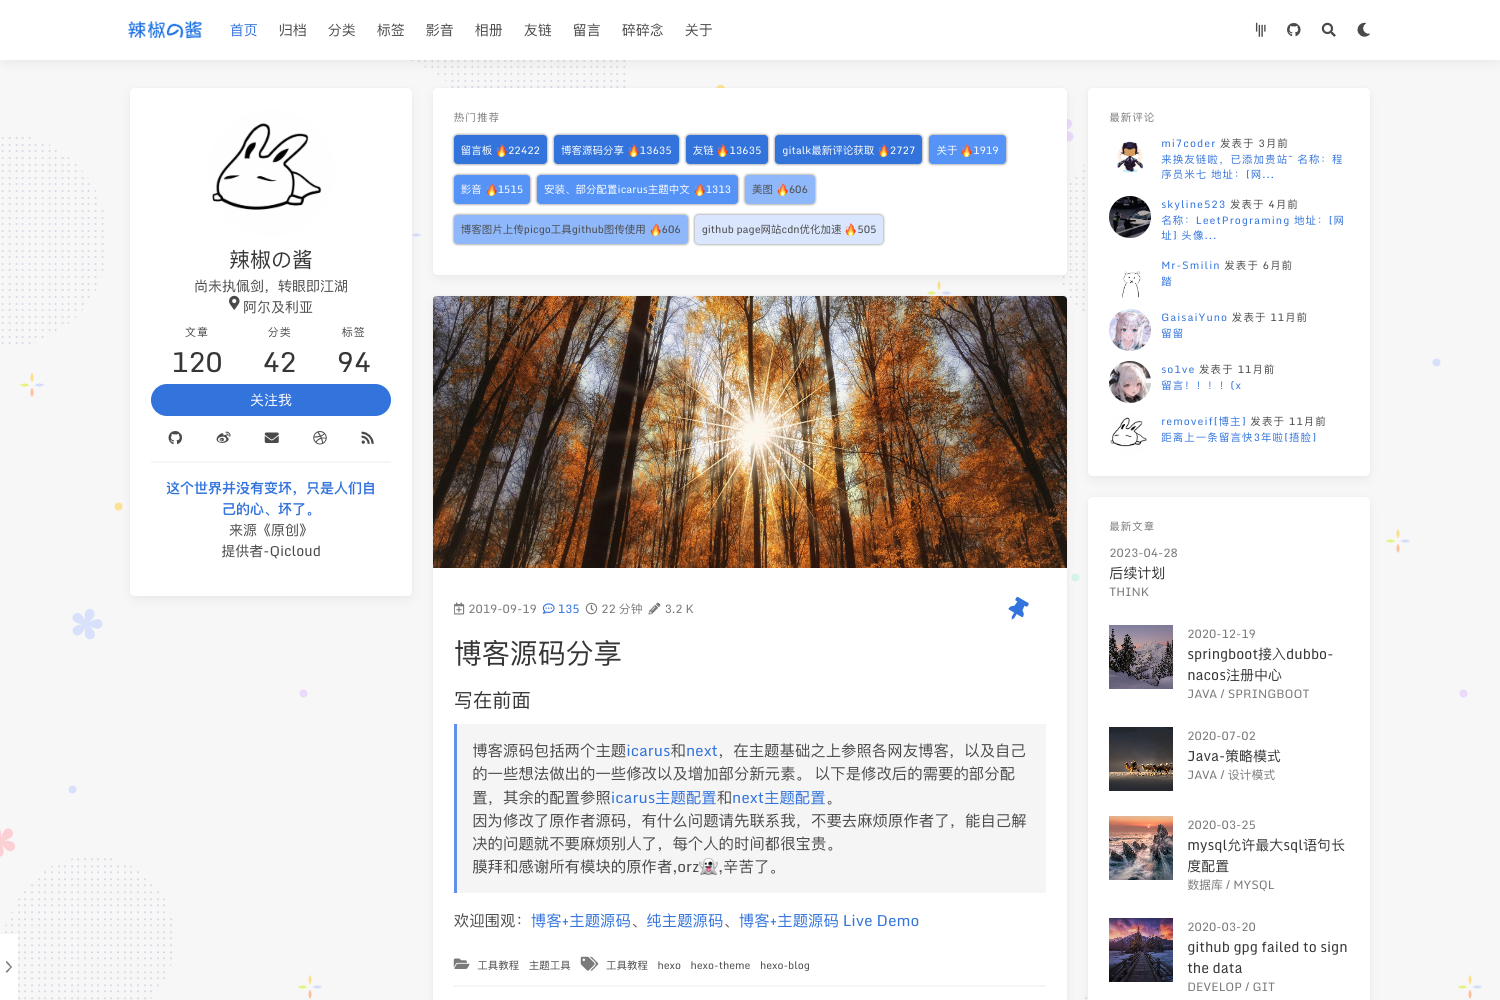Open the search magnifier in the navbar
This screenshot has width=1500, height=1000.
pyautogui.click(x=1328, y=29)
